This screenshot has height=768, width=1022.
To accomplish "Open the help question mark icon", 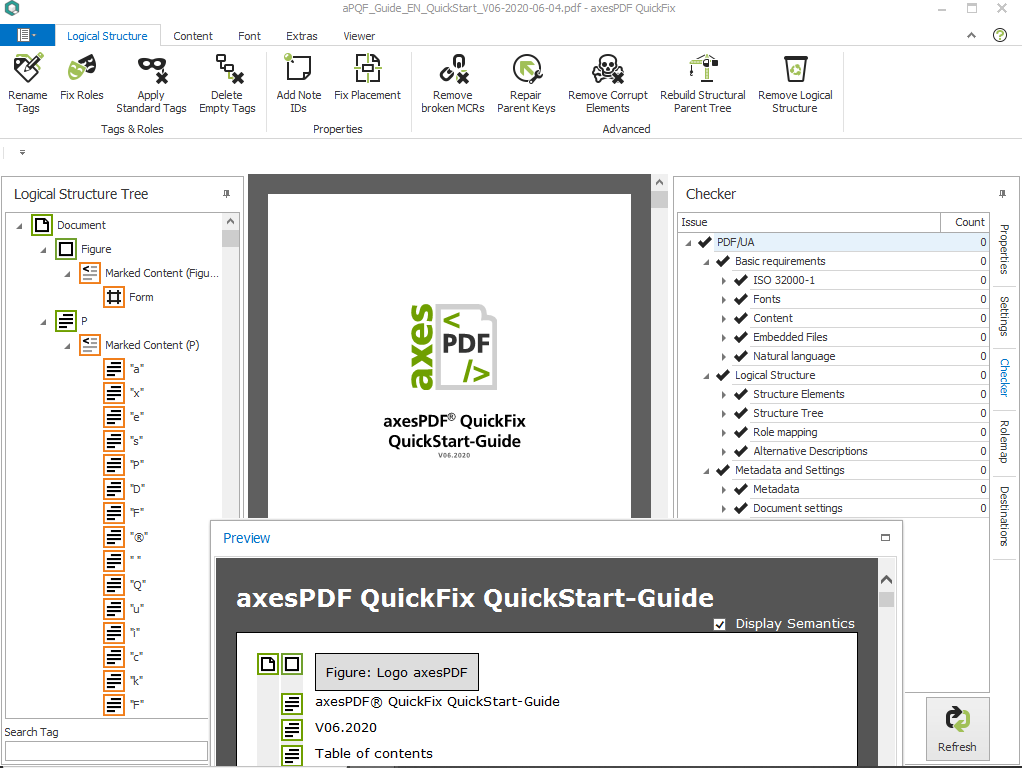I will coord(1000,35).
